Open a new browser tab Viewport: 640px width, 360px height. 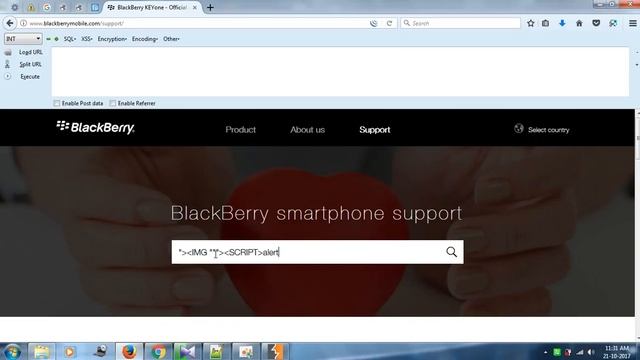coord(210,7)
